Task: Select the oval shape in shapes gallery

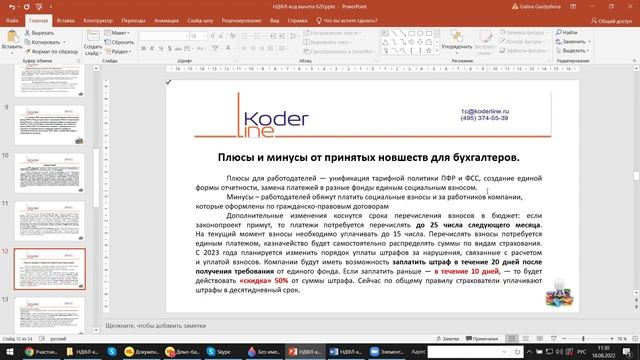Action: (420, 33)
